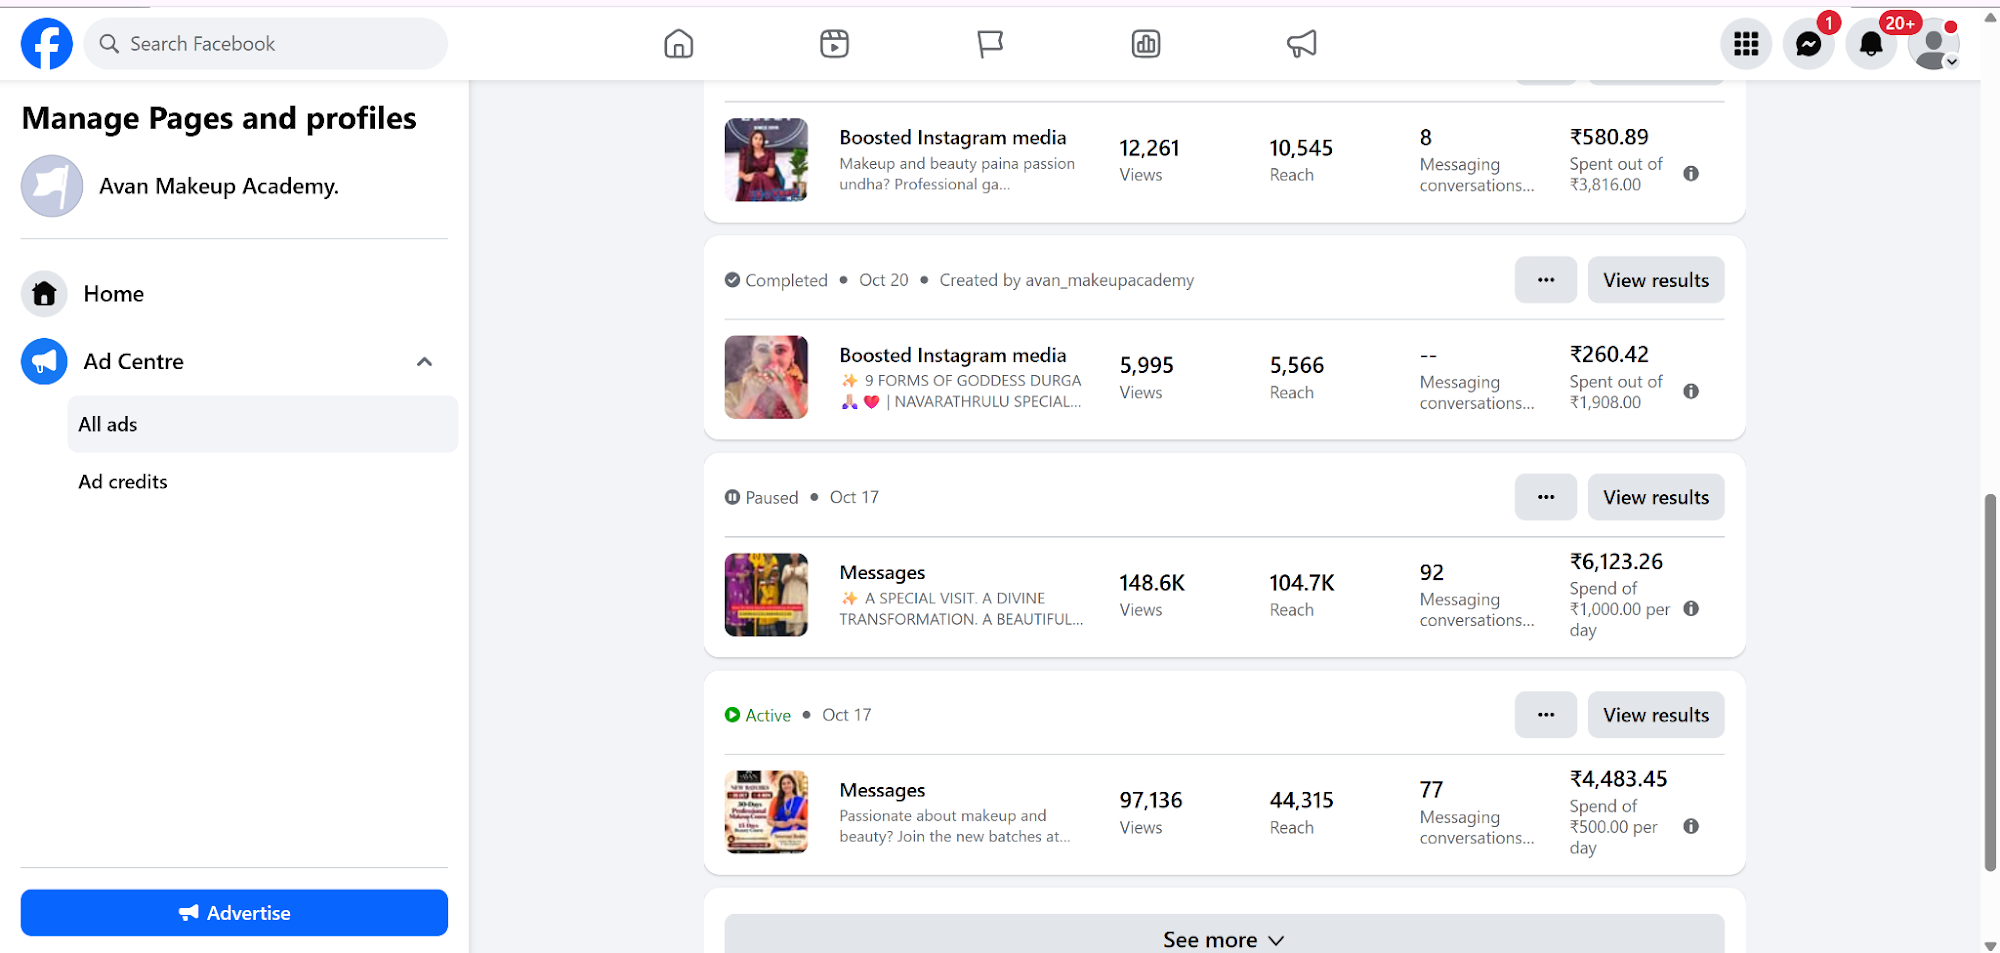The width and height of the screenshot is (2000, 953).
Task: Open the Passionate about makeup ad thumbnail
Action: point(766,812)
